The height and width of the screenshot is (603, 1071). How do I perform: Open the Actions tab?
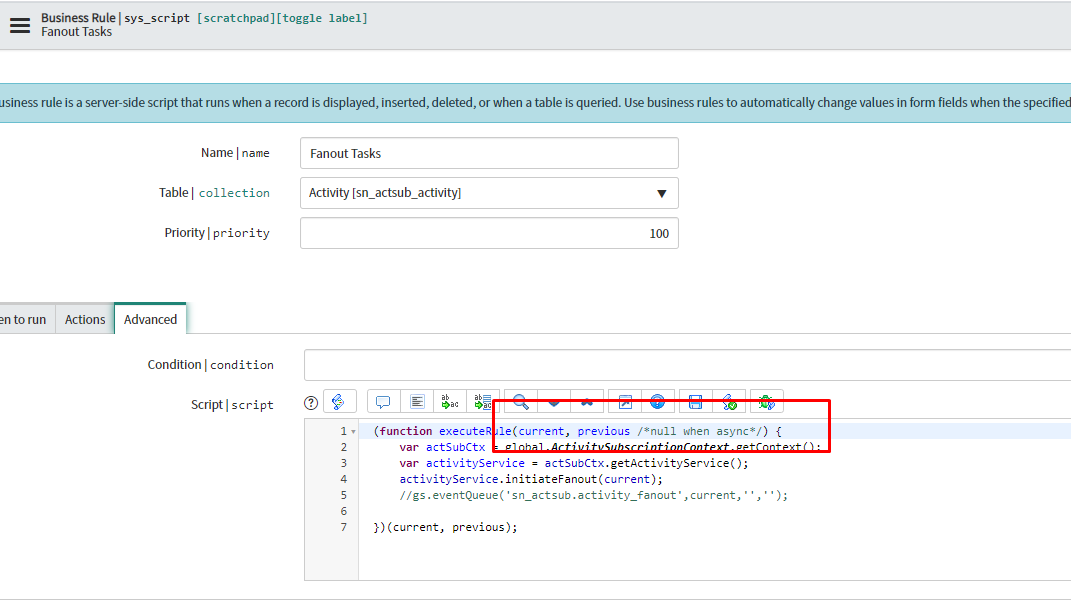tap(84, 319)
